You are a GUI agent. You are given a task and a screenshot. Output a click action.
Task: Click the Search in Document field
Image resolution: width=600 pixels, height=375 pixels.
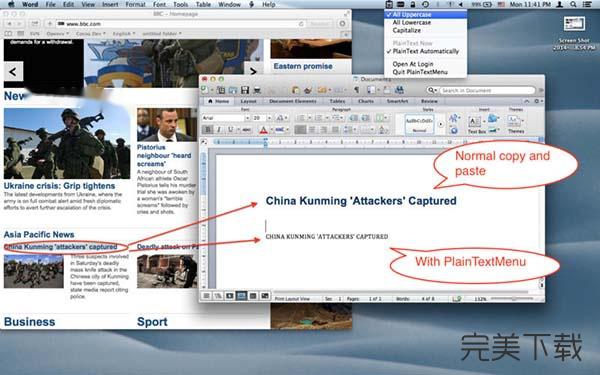coord(487,90)
